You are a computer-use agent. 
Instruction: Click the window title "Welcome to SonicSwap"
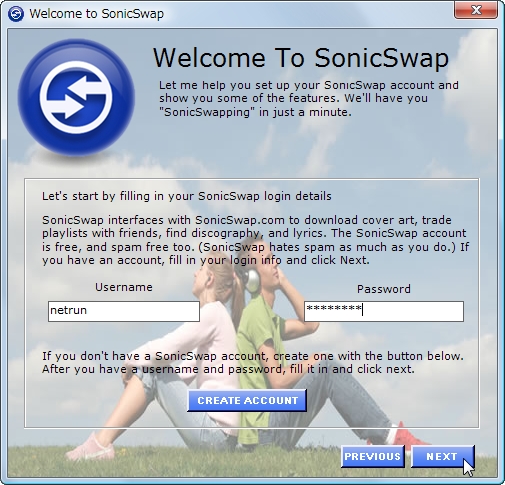coord(97,14)
